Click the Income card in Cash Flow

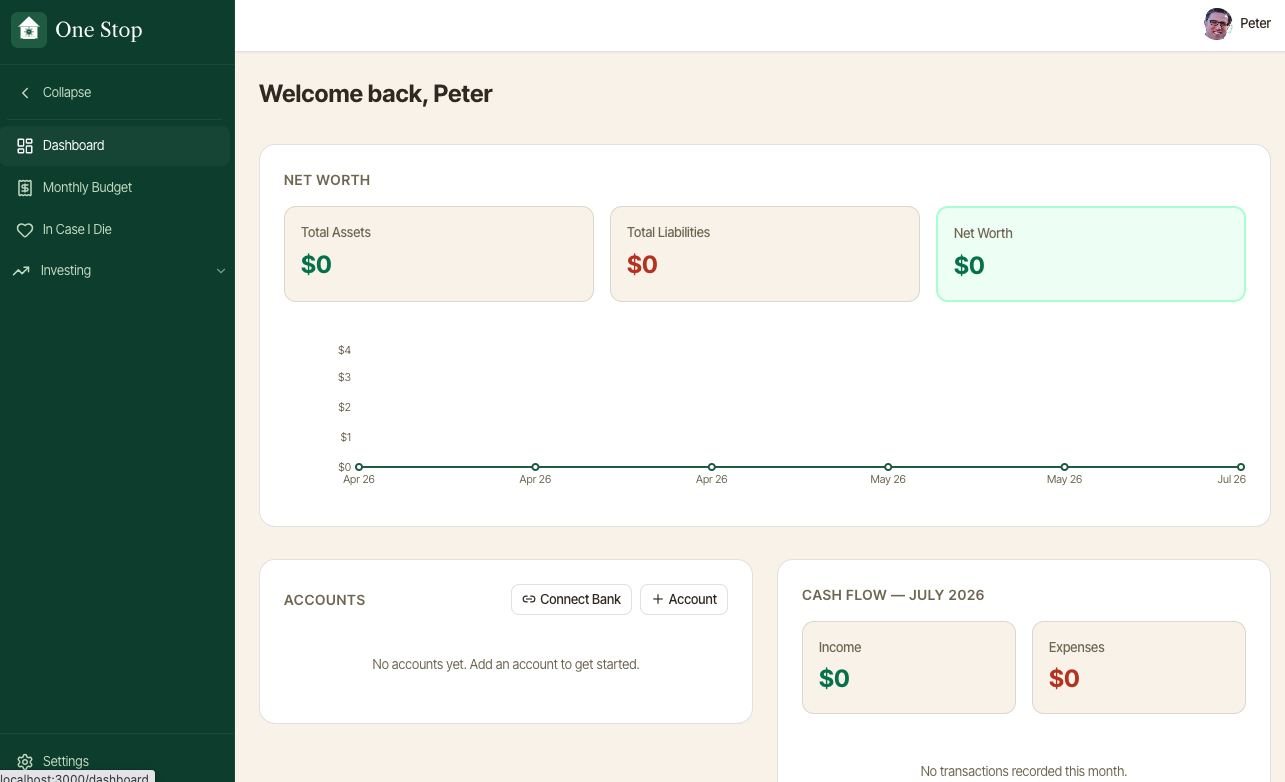tap(909, 668)
